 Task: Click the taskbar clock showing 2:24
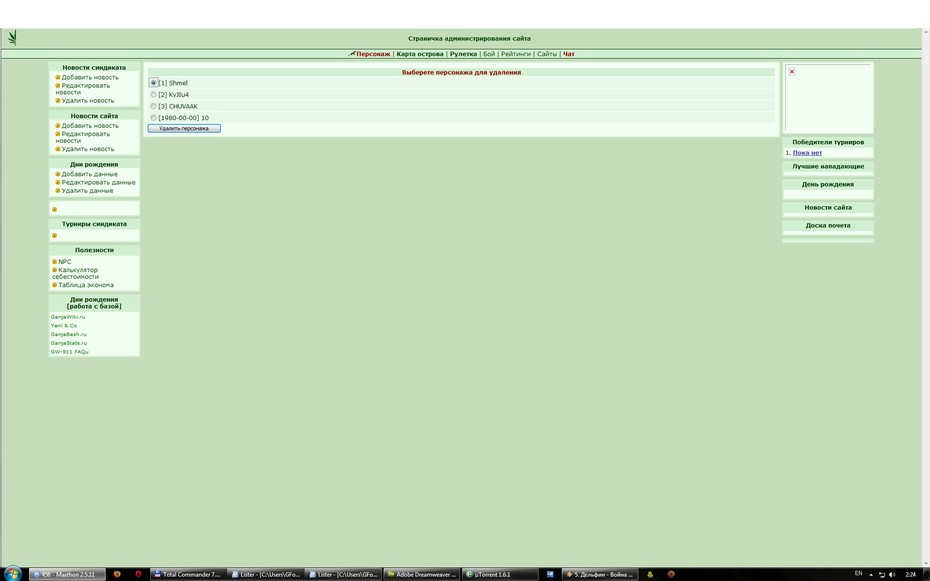click(910, 574)
